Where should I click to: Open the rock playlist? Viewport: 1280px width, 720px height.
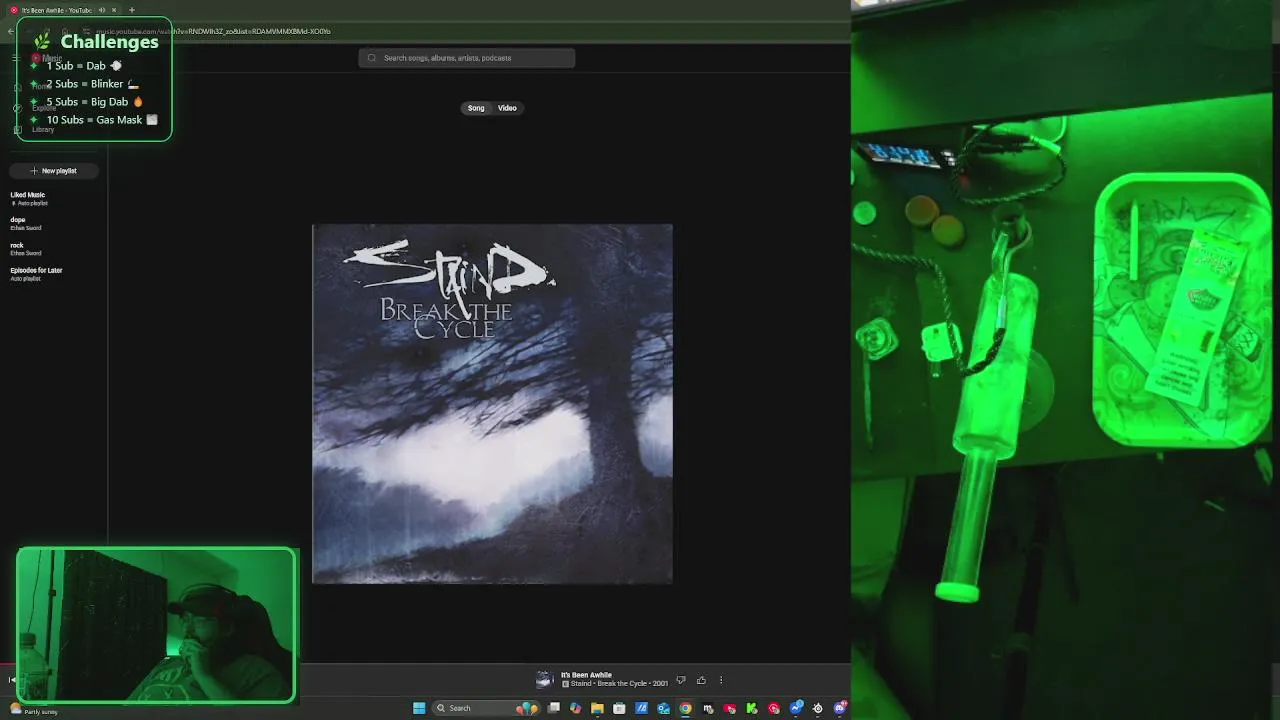(25, 248)
